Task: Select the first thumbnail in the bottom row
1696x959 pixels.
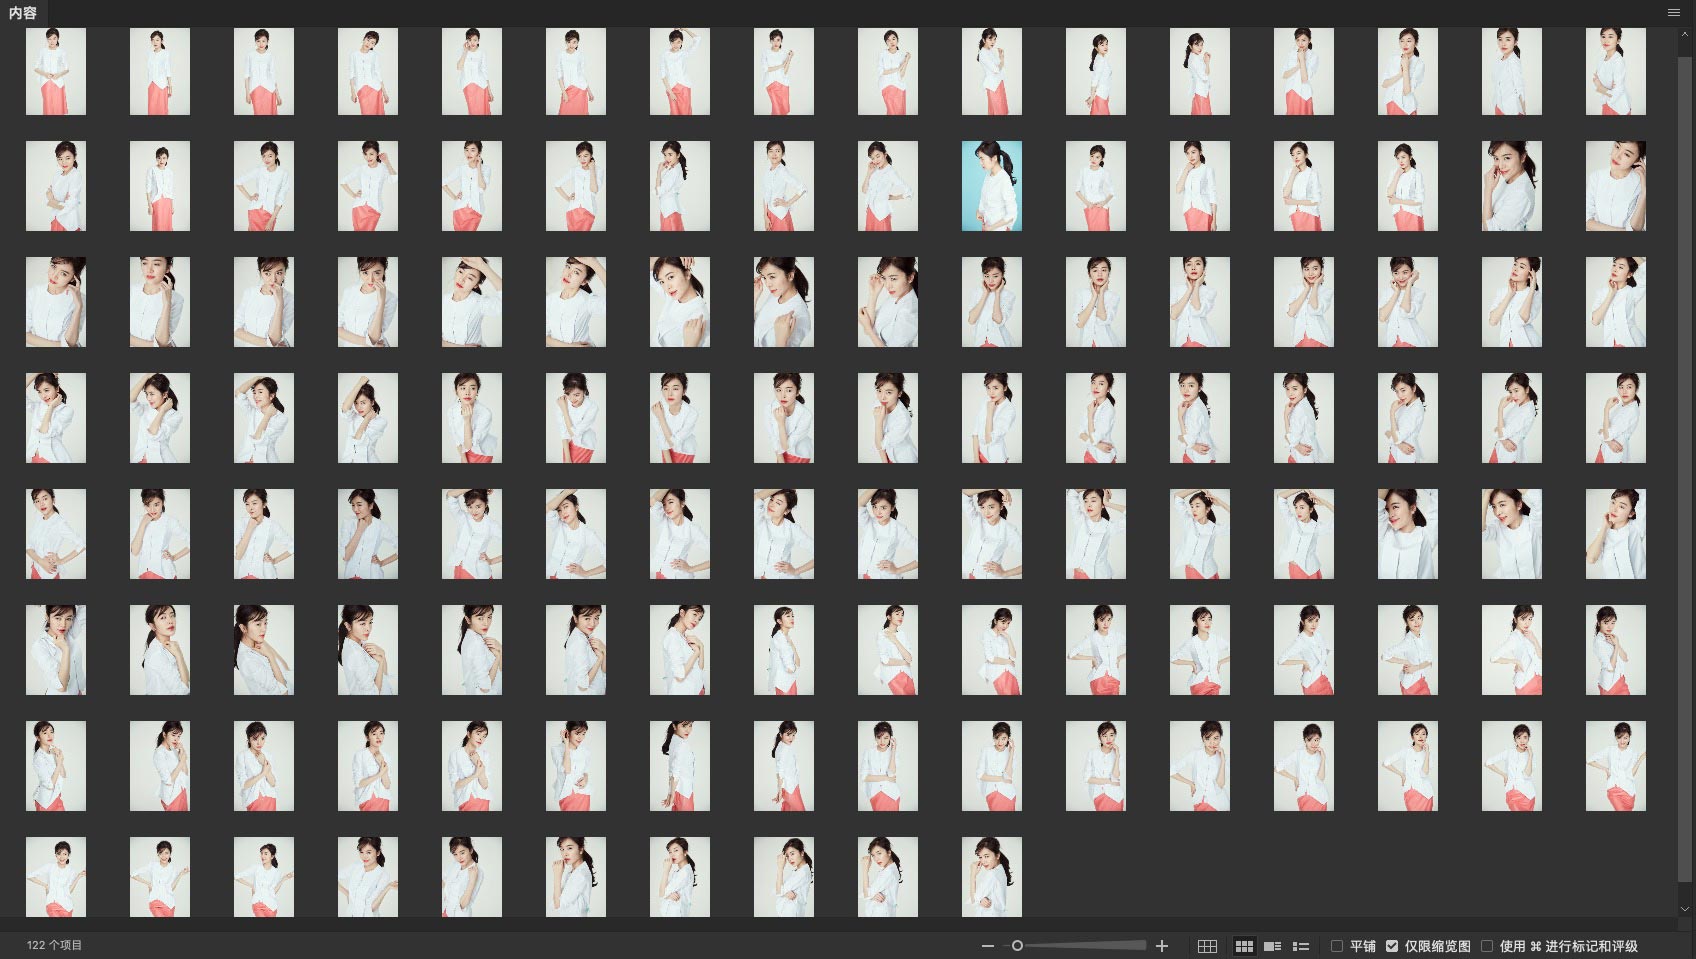Action: (x=55, y=876)
